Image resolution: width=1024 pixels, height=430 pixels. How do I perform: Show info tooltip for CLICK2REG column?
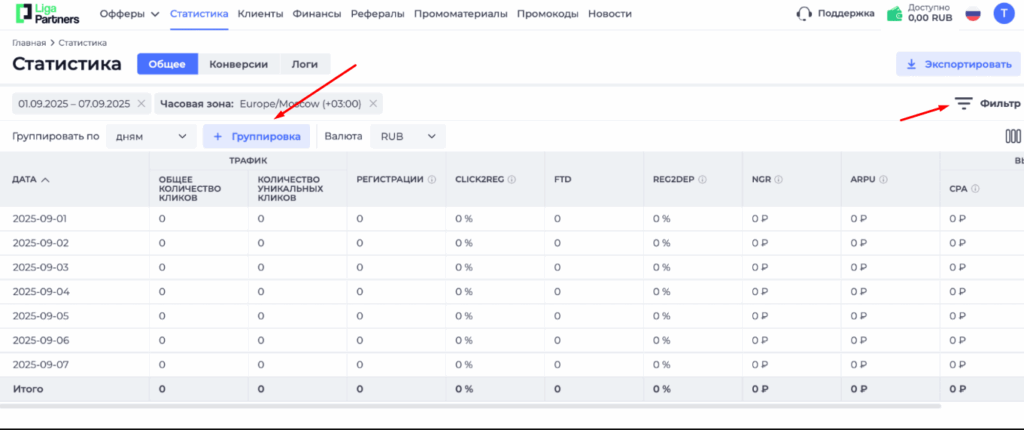click(511, 180)
